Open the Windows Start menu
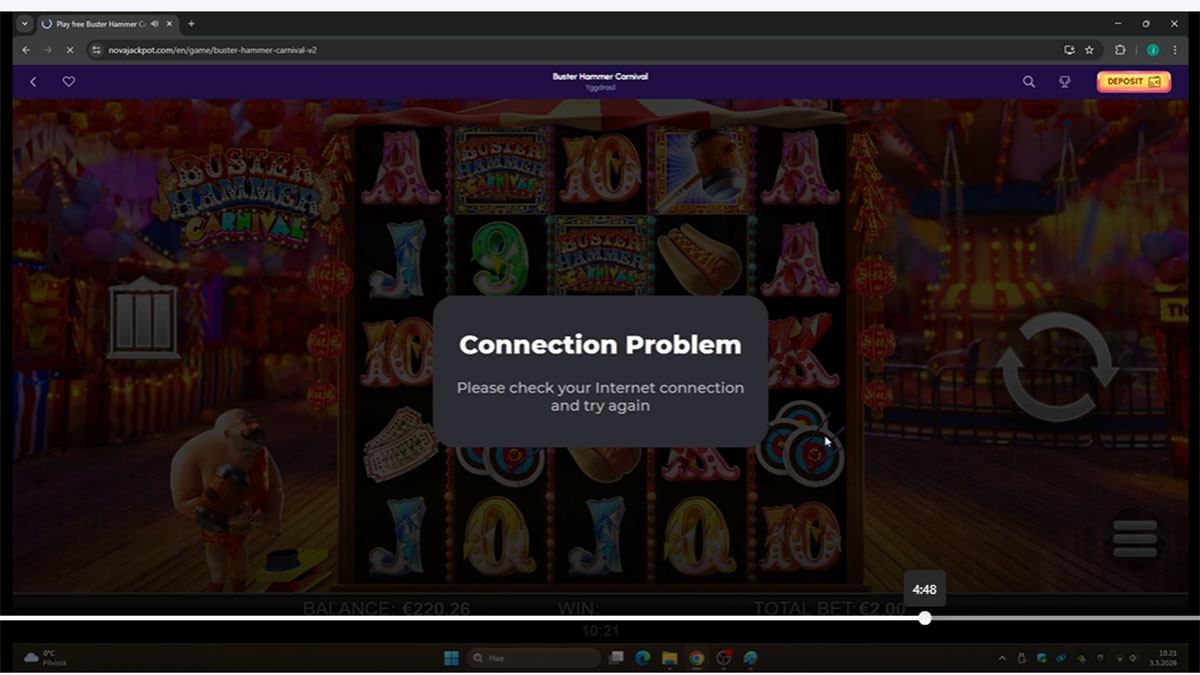 451,658
